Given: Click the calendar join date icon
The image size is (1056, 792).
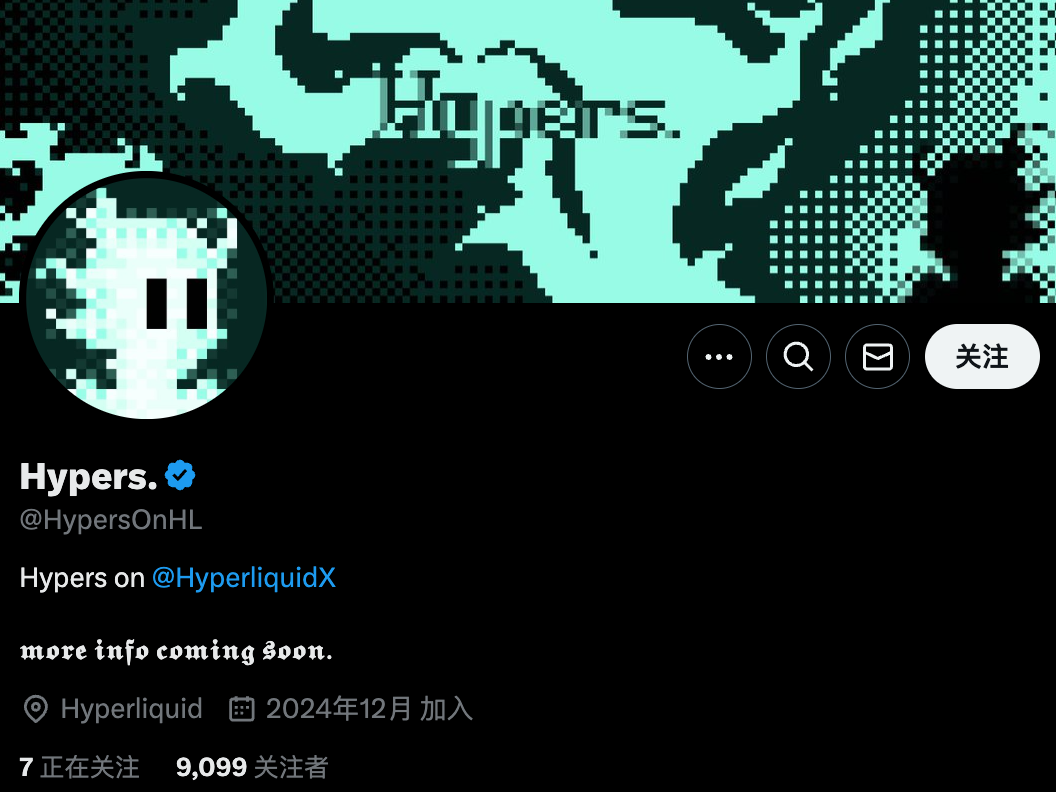Looking at the screenshot, I should click(242, 708).
